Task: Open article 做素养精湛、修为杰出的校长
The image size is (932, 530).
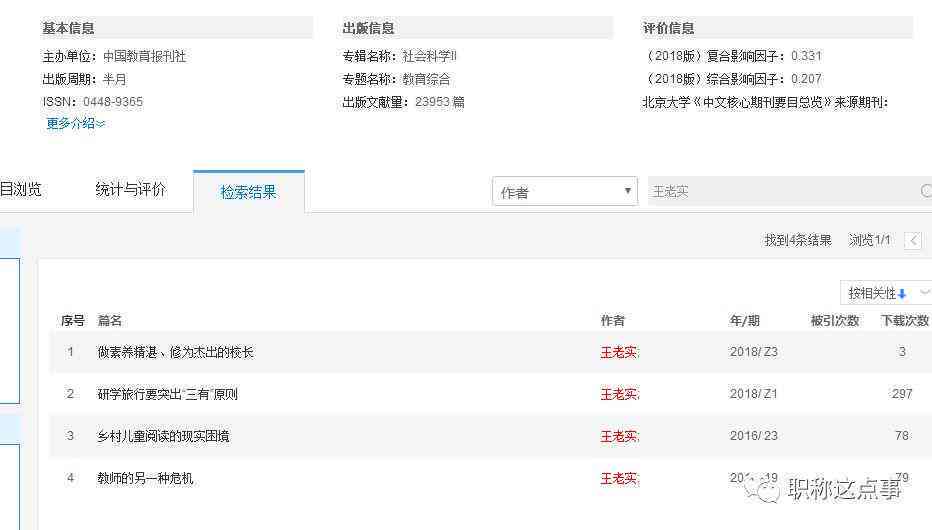Action: click(175, 352)
